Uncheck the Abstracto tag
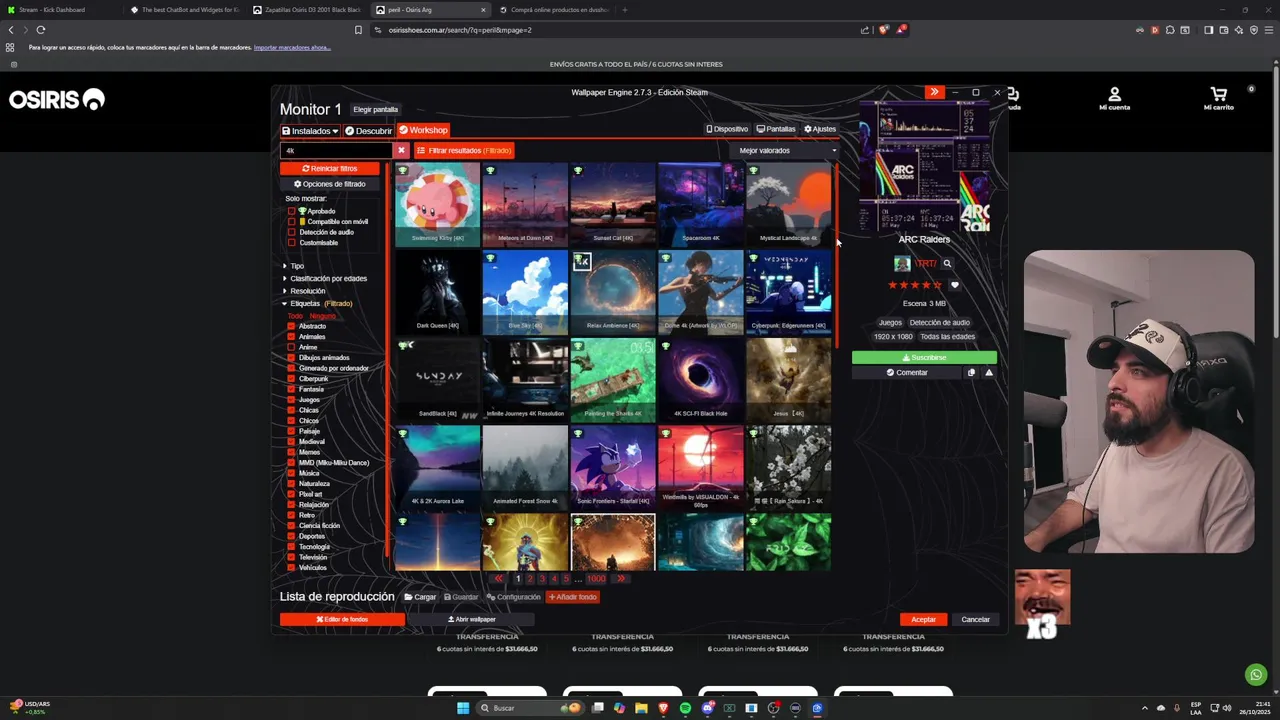This screenshot has height=720, width=1280. (x=292, y=326)
